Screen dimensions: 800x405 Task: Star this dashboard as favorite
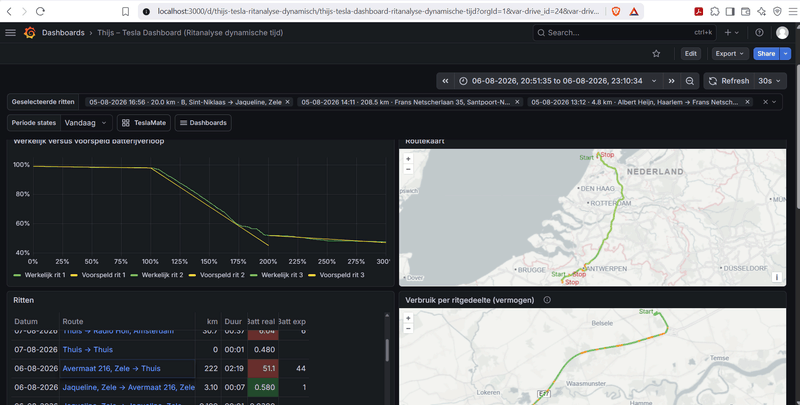click(x=656, y=54)
